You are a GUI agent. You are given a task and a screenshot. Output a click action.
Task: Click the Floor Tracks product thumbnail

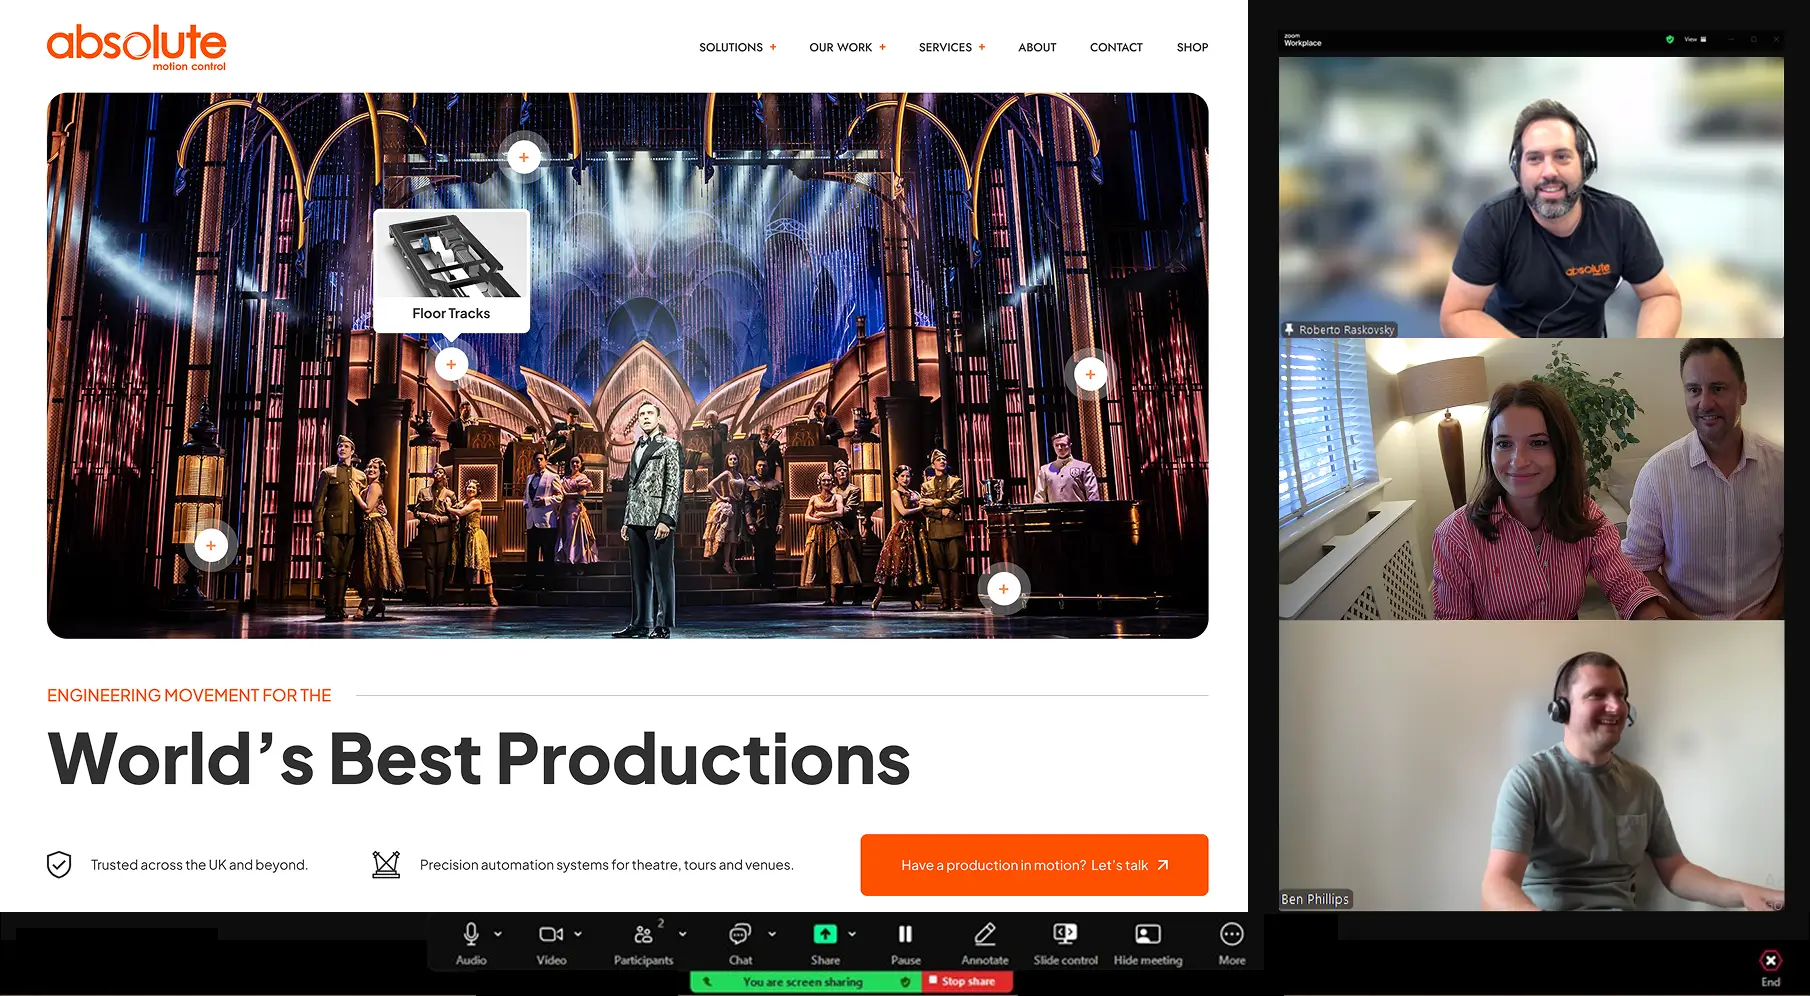click(x=452, y=257)
